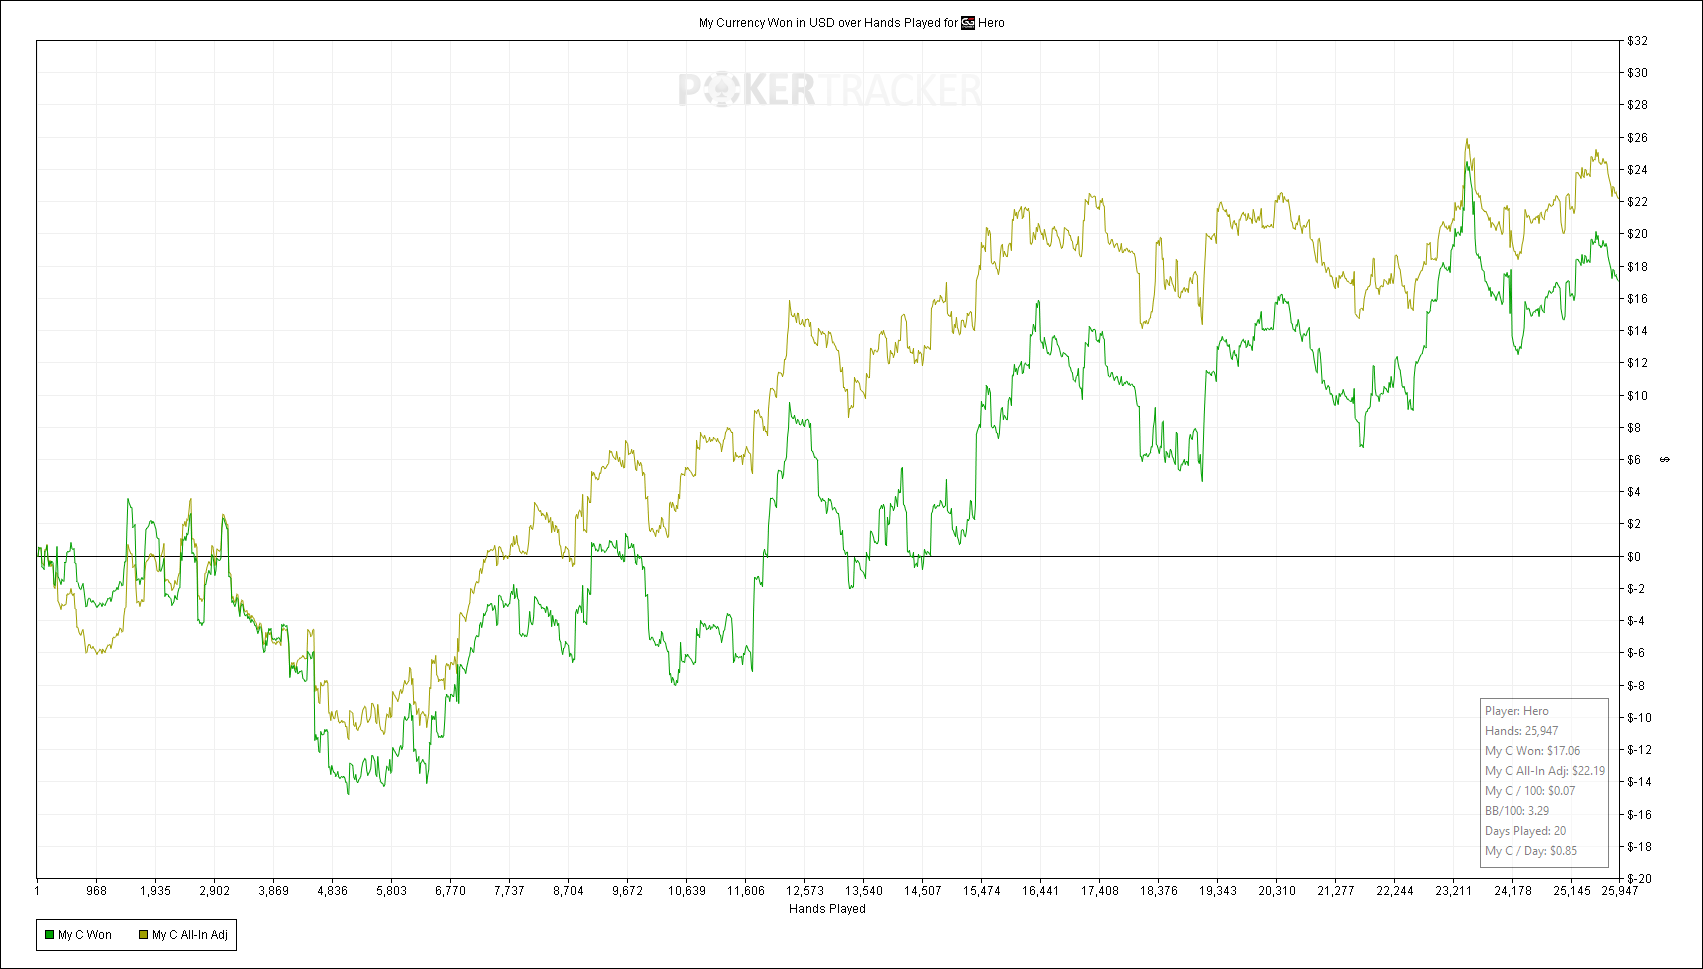Select the x-axis label '8,704'
This screenshot has height=969, width=1703.
coord(568,891)
